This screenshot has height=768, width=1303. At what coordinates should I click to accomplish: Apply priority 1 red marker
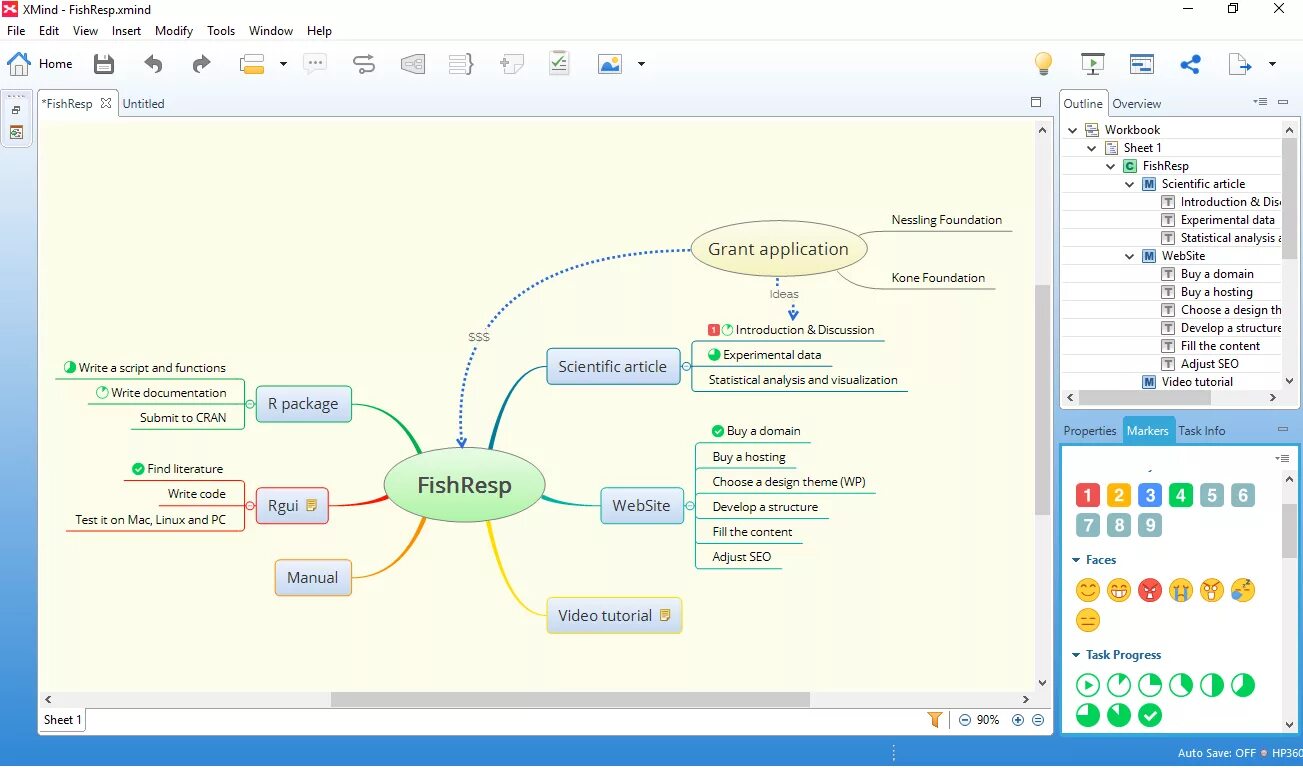coord(1088,495)
